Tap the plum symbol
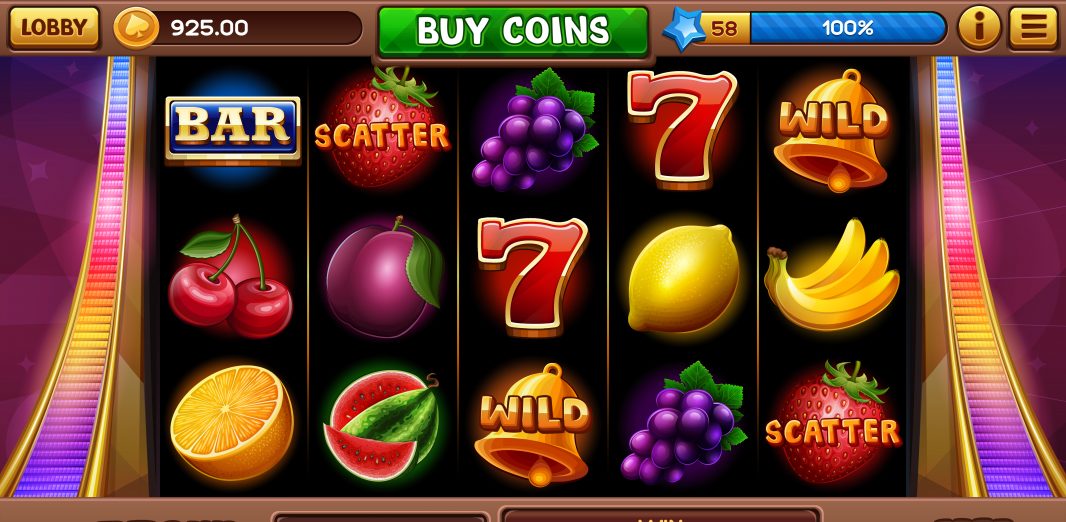Viewport: 1066px width, 522px height. pyautogui.click(x=384, y=277)
